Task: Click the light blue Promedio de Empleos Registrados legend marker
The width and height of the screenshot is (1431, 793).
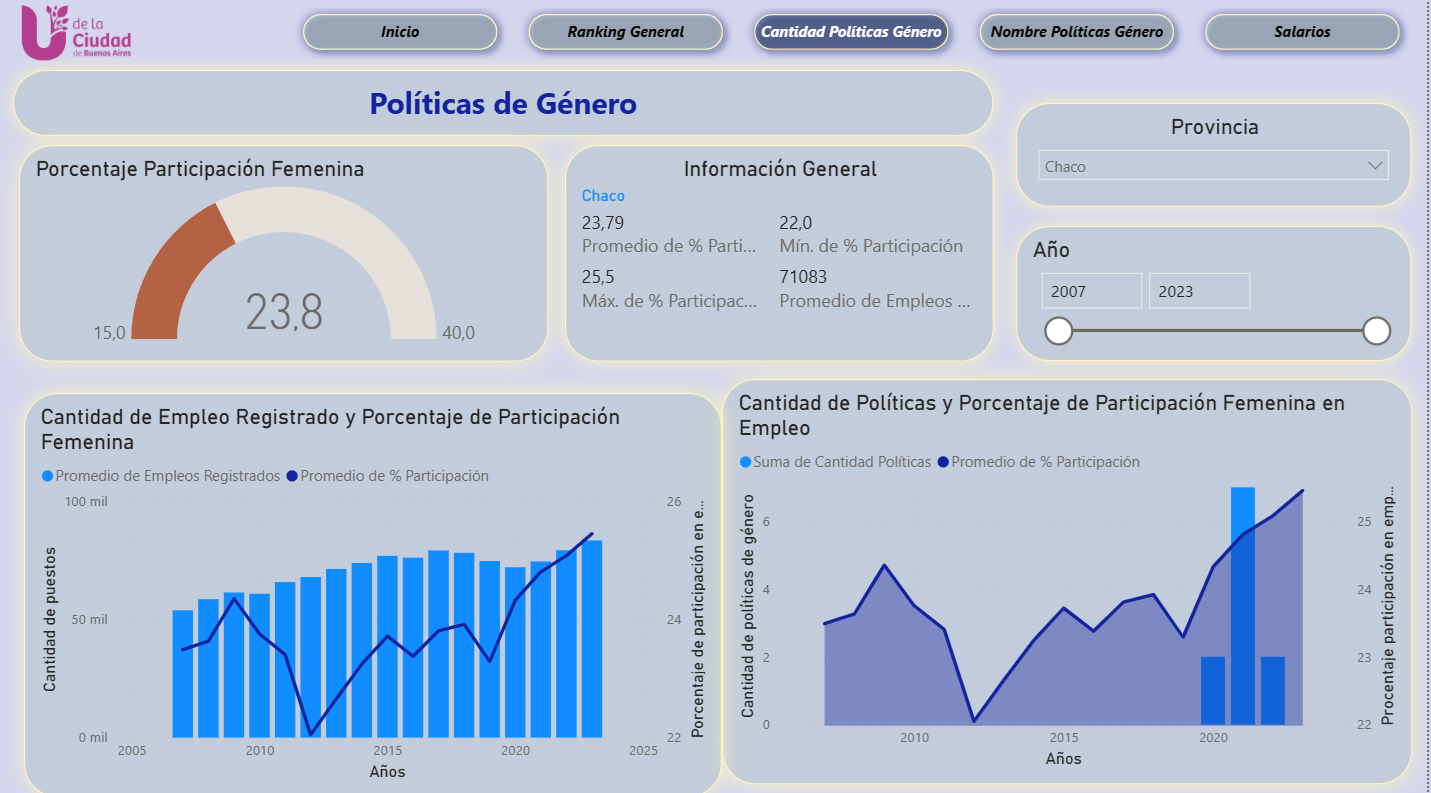Action: tap(47, 476)
